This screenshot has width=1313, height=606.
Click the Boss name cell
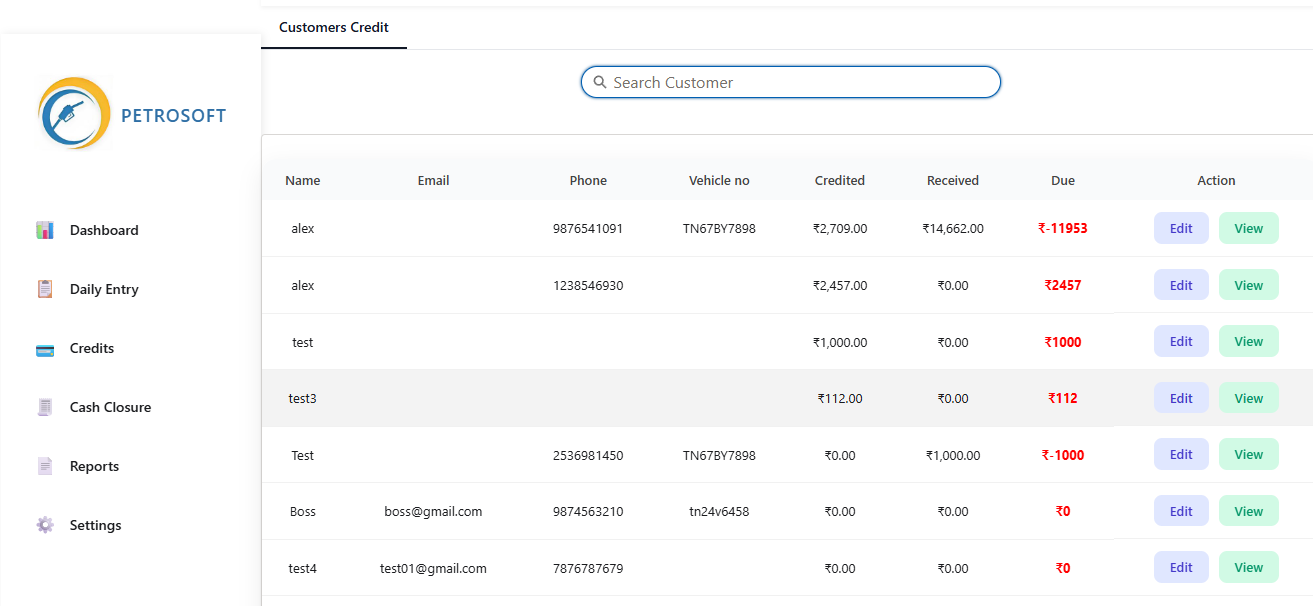303,511
